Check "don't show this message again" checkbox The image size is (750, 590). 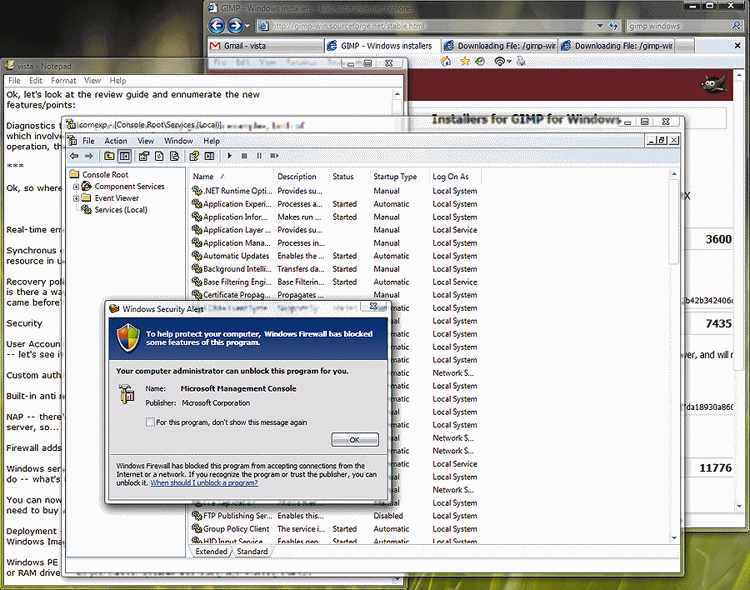[150, 422]
